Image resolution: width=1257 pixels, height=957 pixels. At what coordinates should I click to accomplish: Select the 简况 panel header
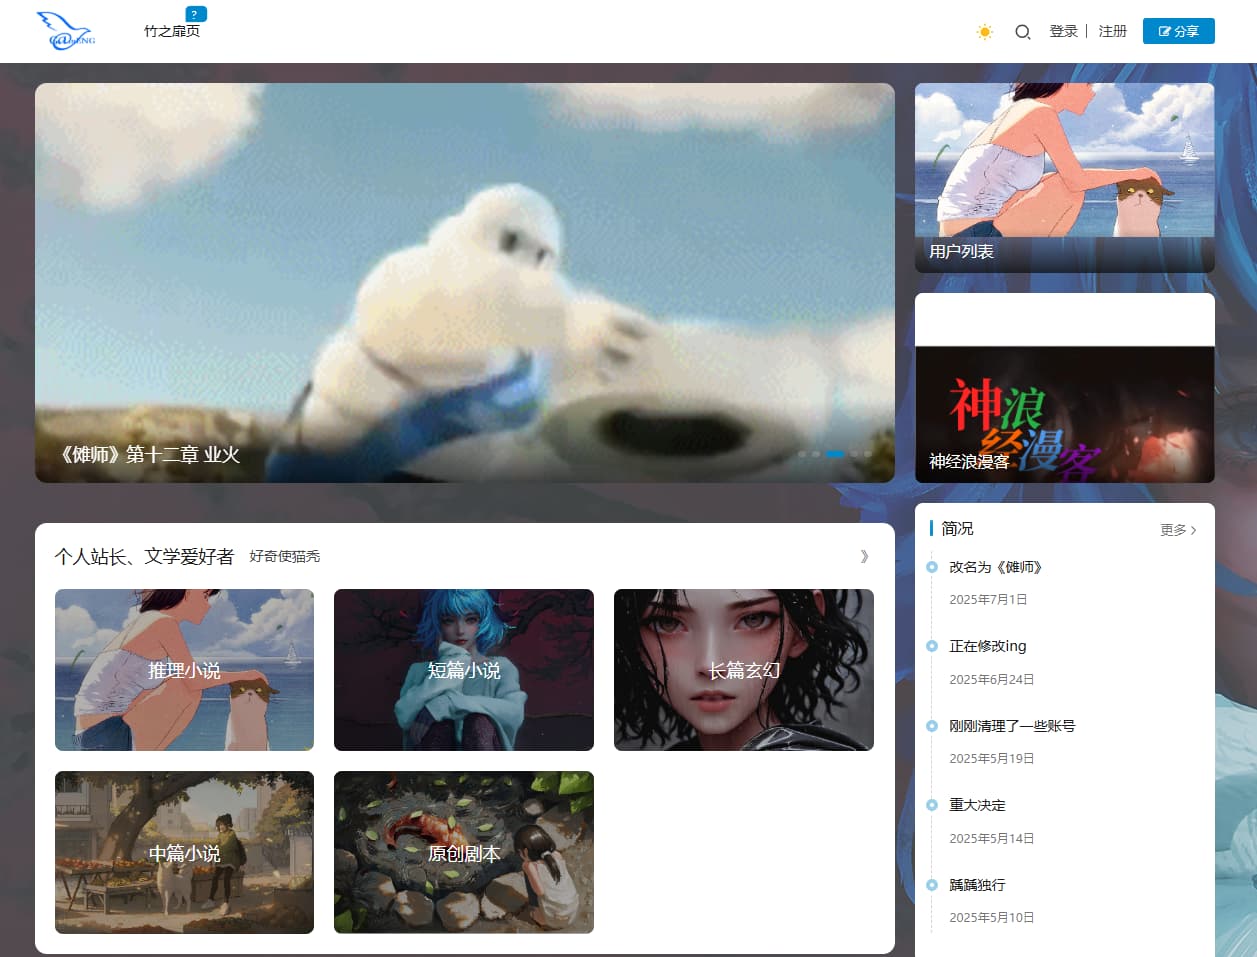(956, 529)
